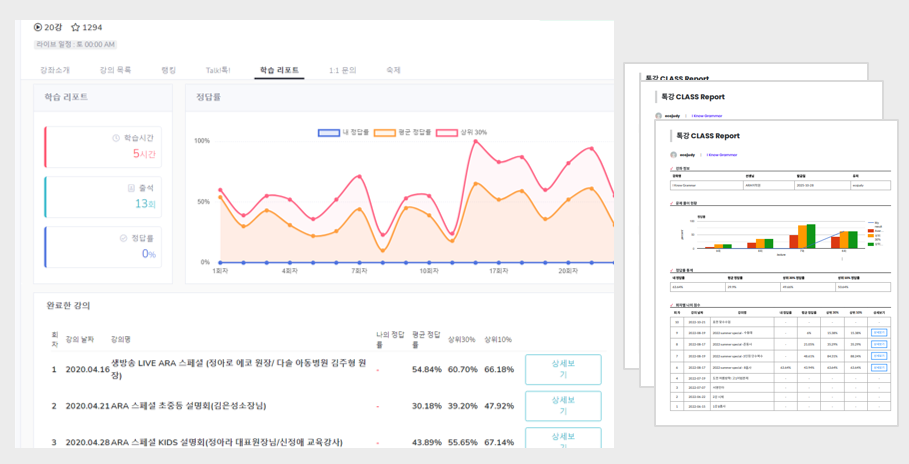909x464 pixels.
Task: Go to the 1:1 문의 tab
Action: (342, 70)
